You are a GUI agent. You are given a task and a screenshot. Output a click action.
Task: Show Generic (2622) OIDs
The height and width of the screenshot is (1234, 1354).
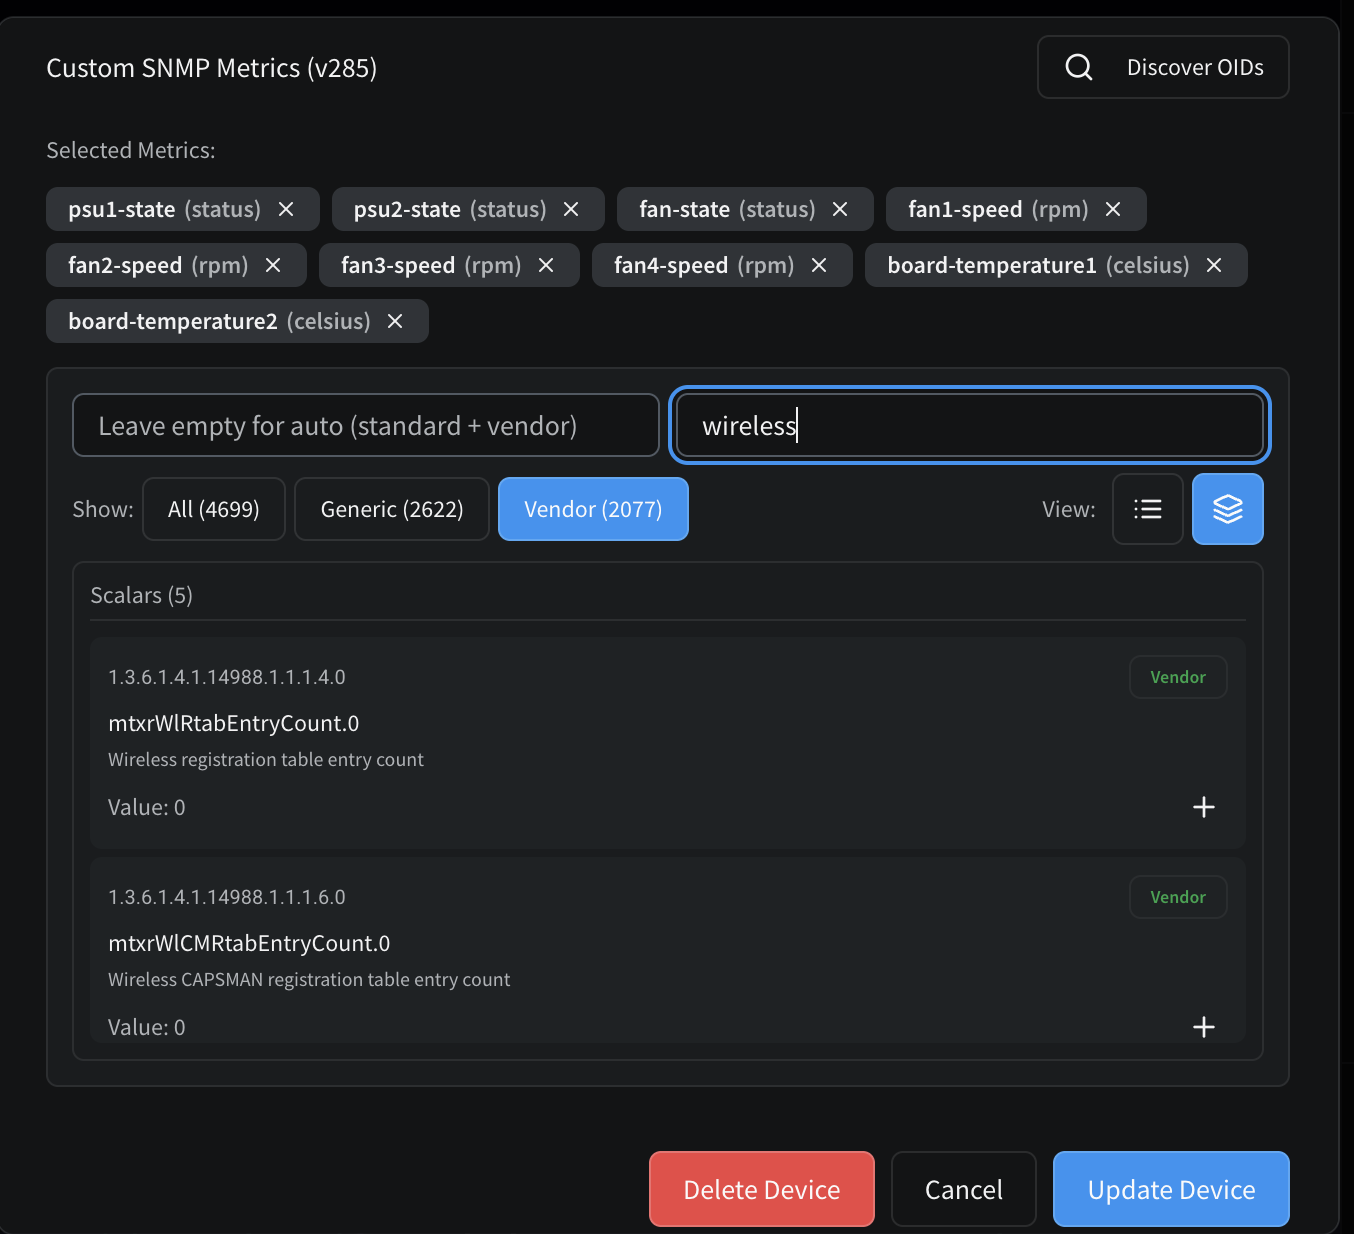point(392,509)
